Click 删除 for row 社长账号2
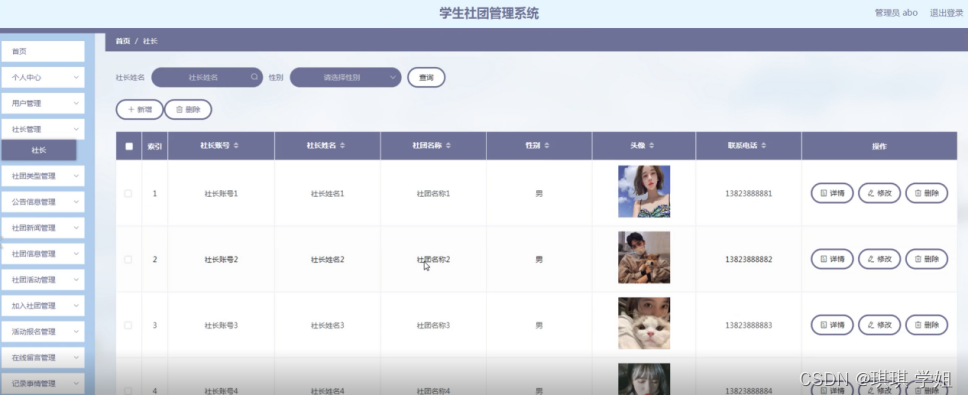Image resolution: width=968 pixels, height=398 pixels. tap(927, 259)
